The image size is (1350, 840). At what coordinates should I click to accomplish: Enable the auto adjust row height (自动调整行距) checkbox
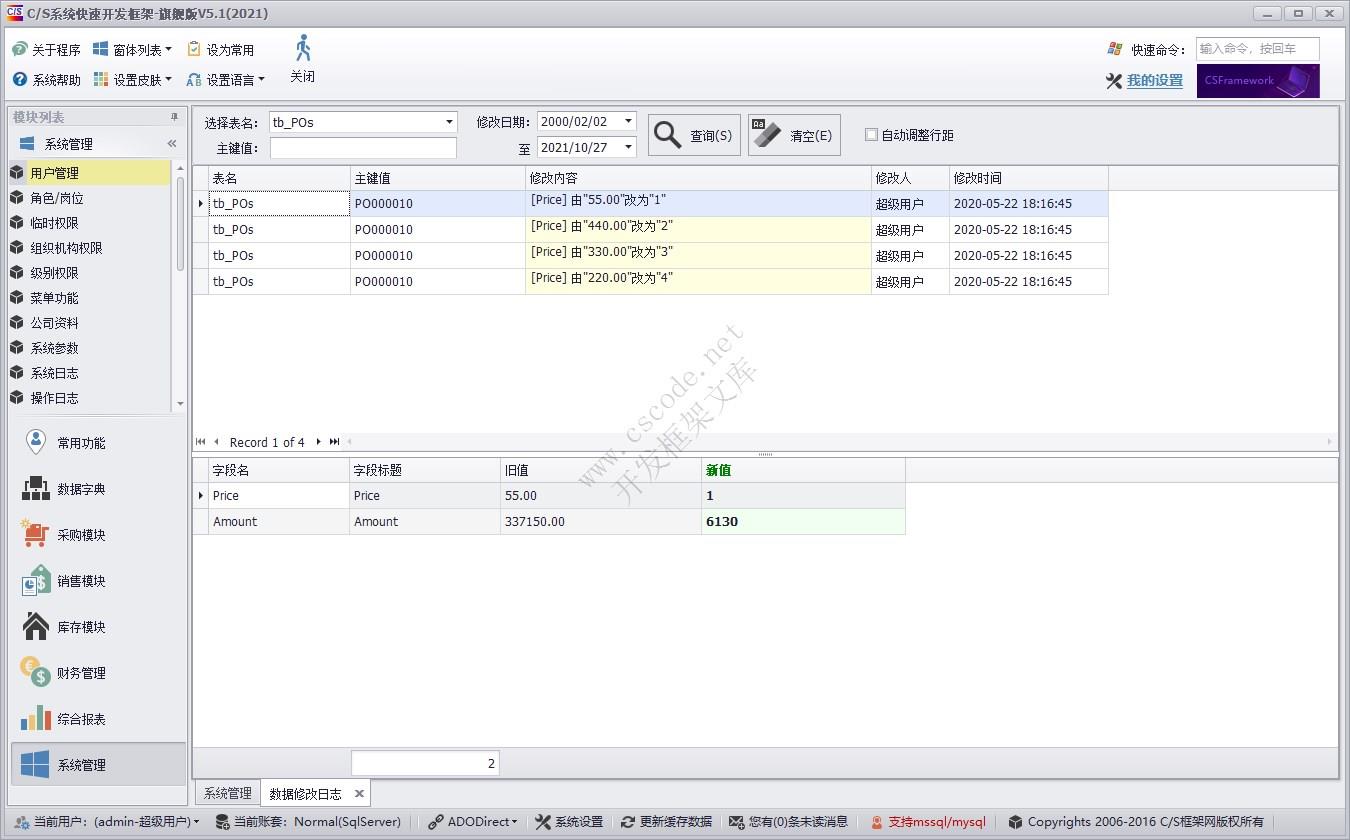(871, 135)
